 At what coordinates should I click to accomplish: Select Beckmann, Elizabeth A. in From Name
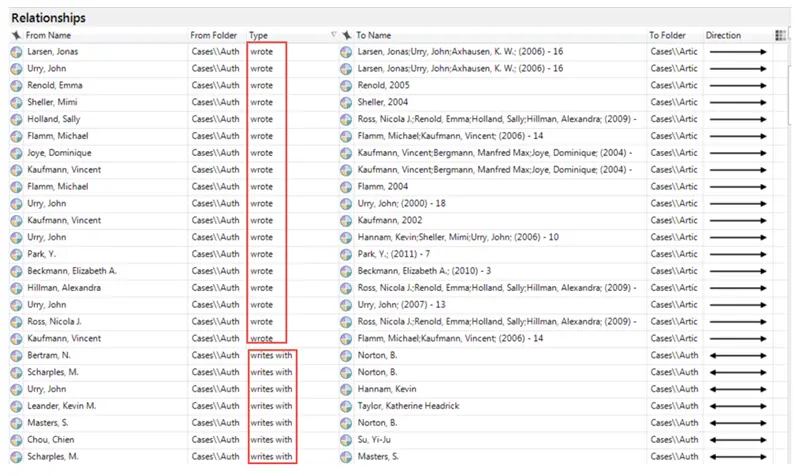point(71,271)
